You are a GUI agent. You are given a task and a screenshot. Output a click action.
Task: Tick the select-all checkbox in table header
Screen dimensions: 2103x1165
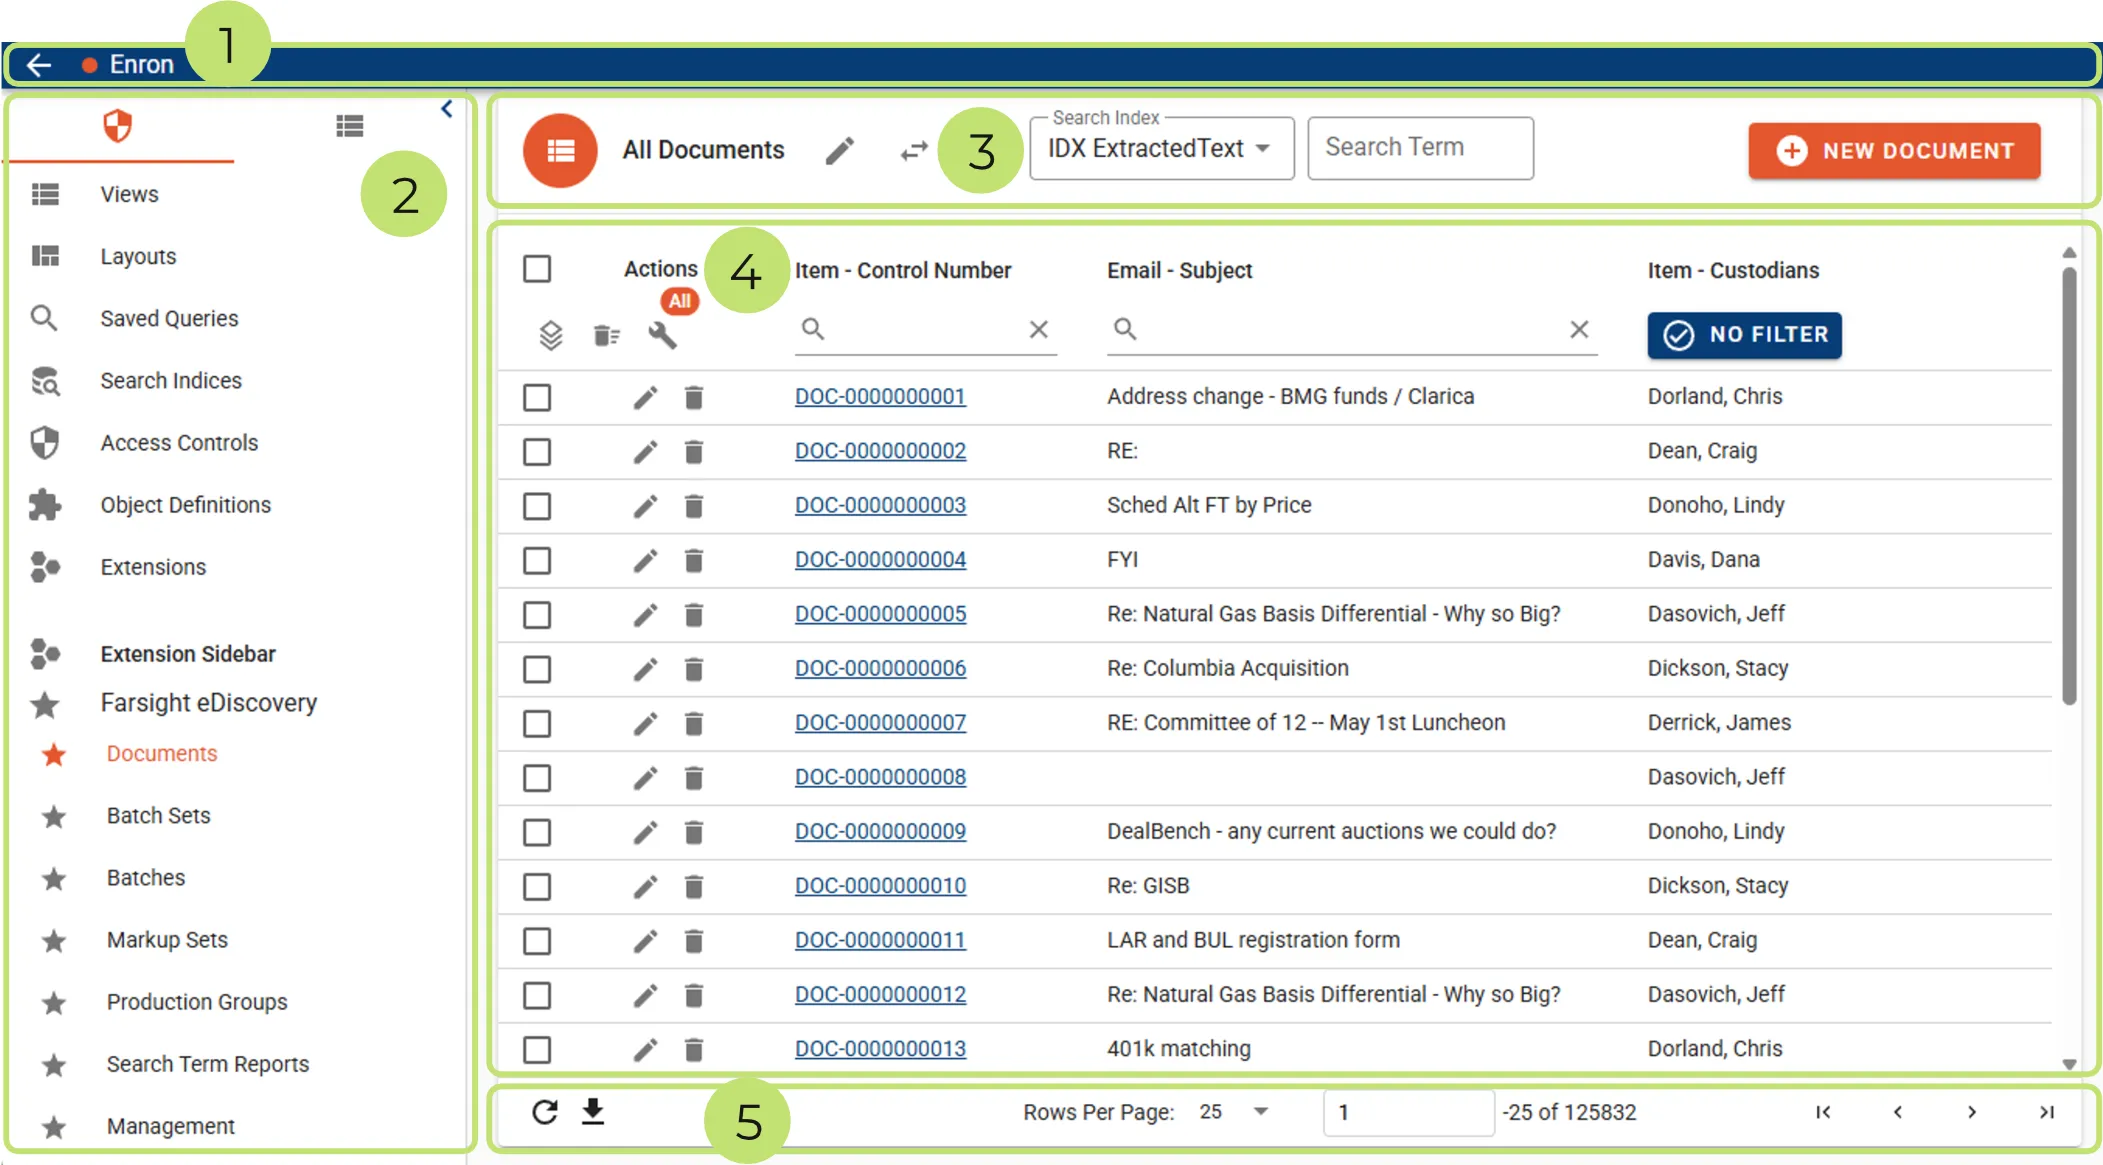(537, 269)
